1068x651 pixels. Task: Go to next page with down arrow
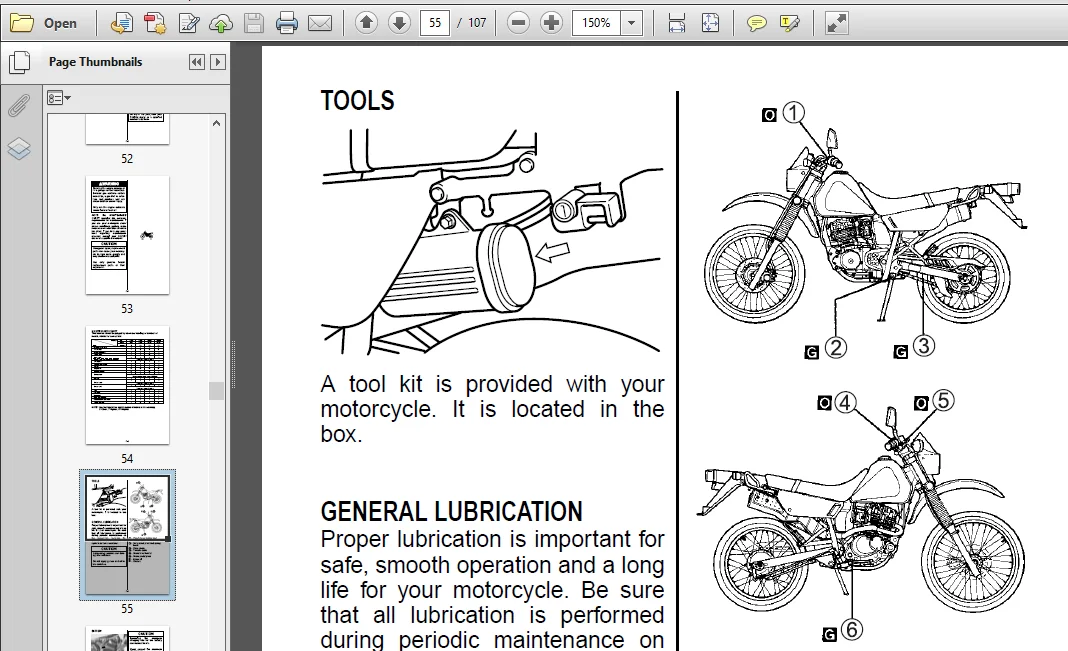[x=399, y=23]
